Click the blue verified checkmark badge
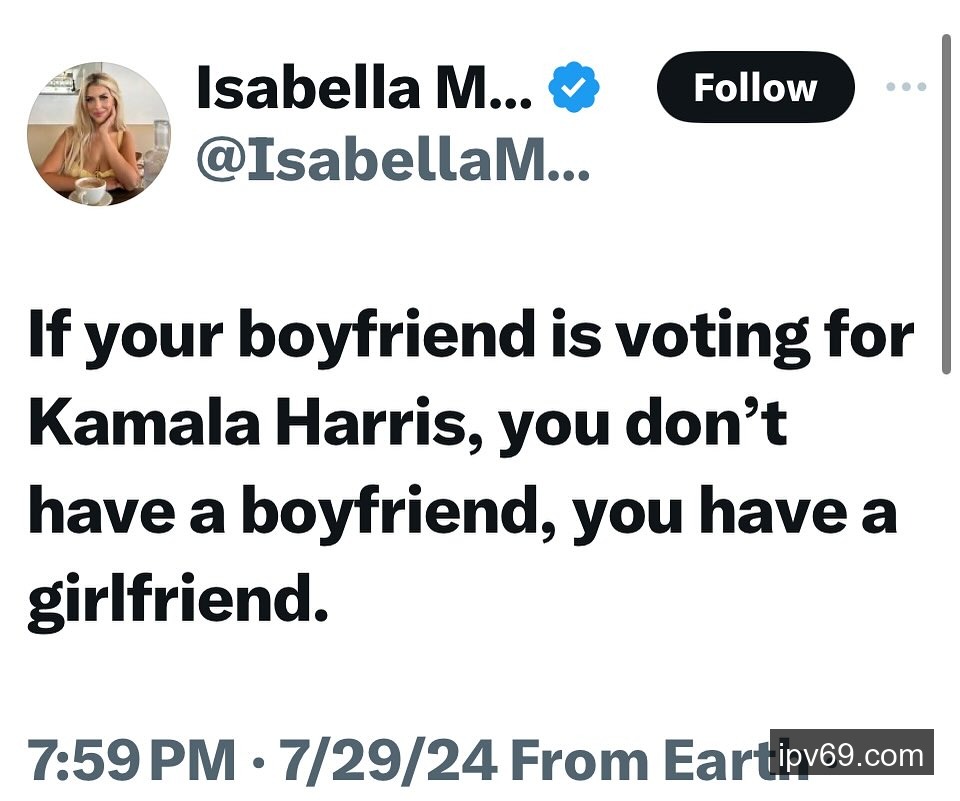960x801 pixels. click(574, 89)
